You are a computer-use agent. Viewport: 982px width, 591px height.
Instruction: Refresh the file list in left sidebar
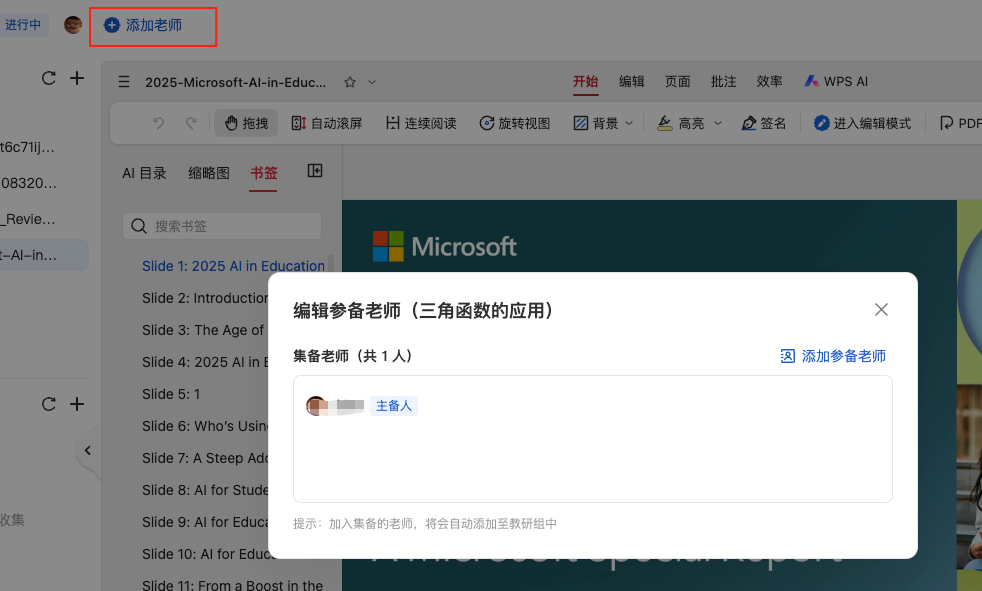pyautogui.click(x=48, y=77)
